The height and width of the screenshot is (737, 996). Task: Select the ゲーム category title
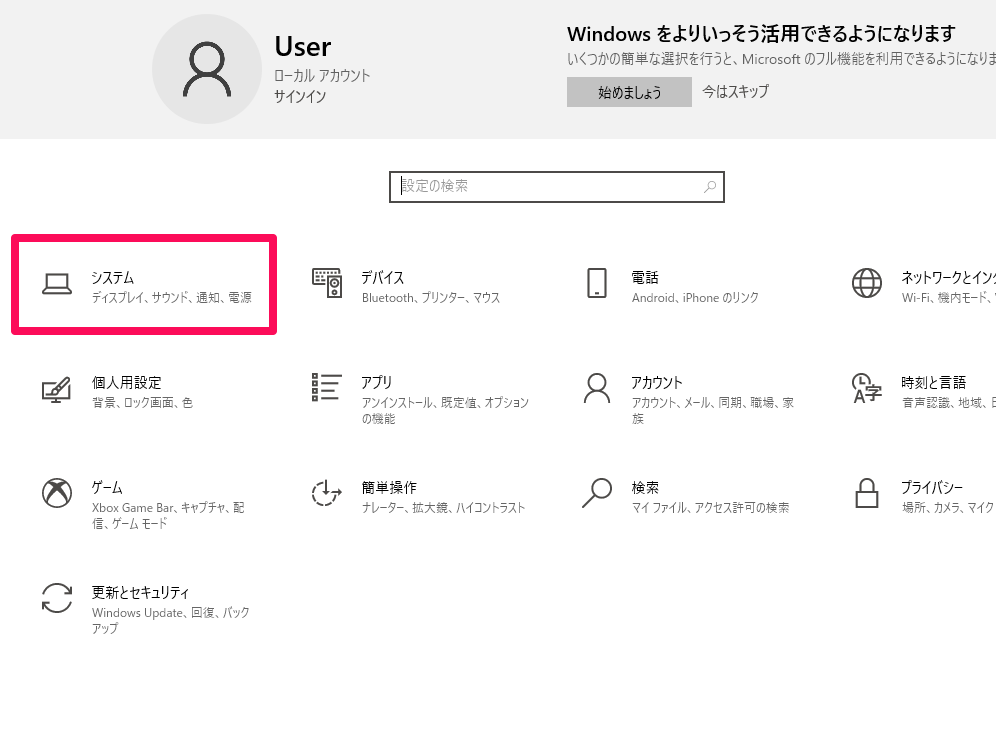coord(107,487)
